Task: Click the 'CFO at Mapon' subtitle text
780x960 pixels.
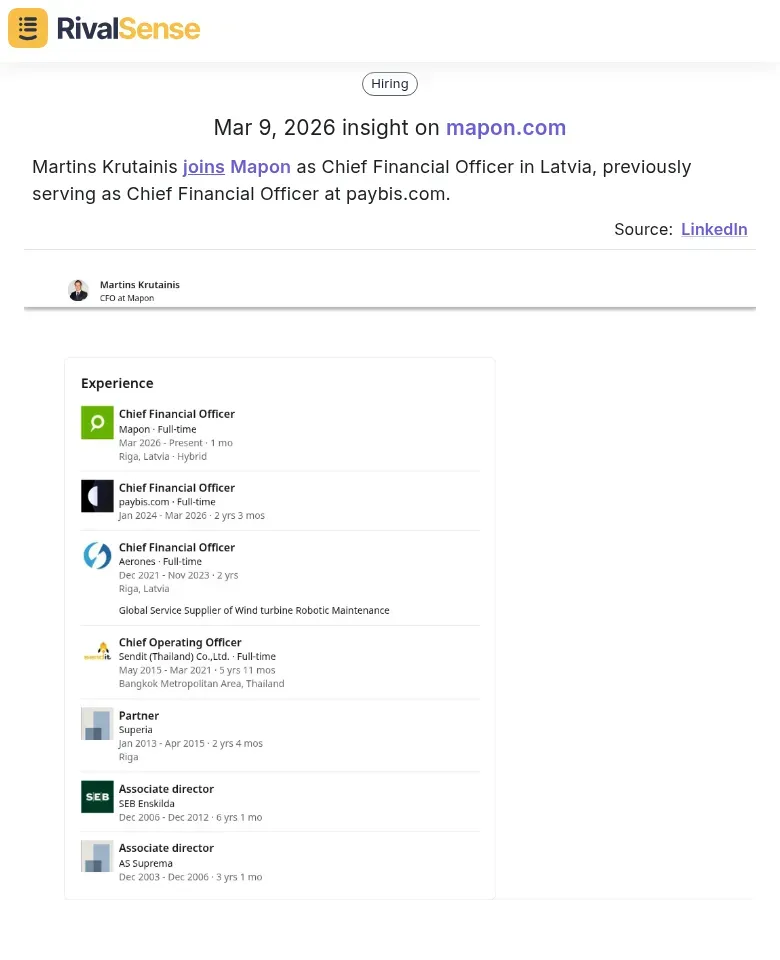Action: point(126,297)
